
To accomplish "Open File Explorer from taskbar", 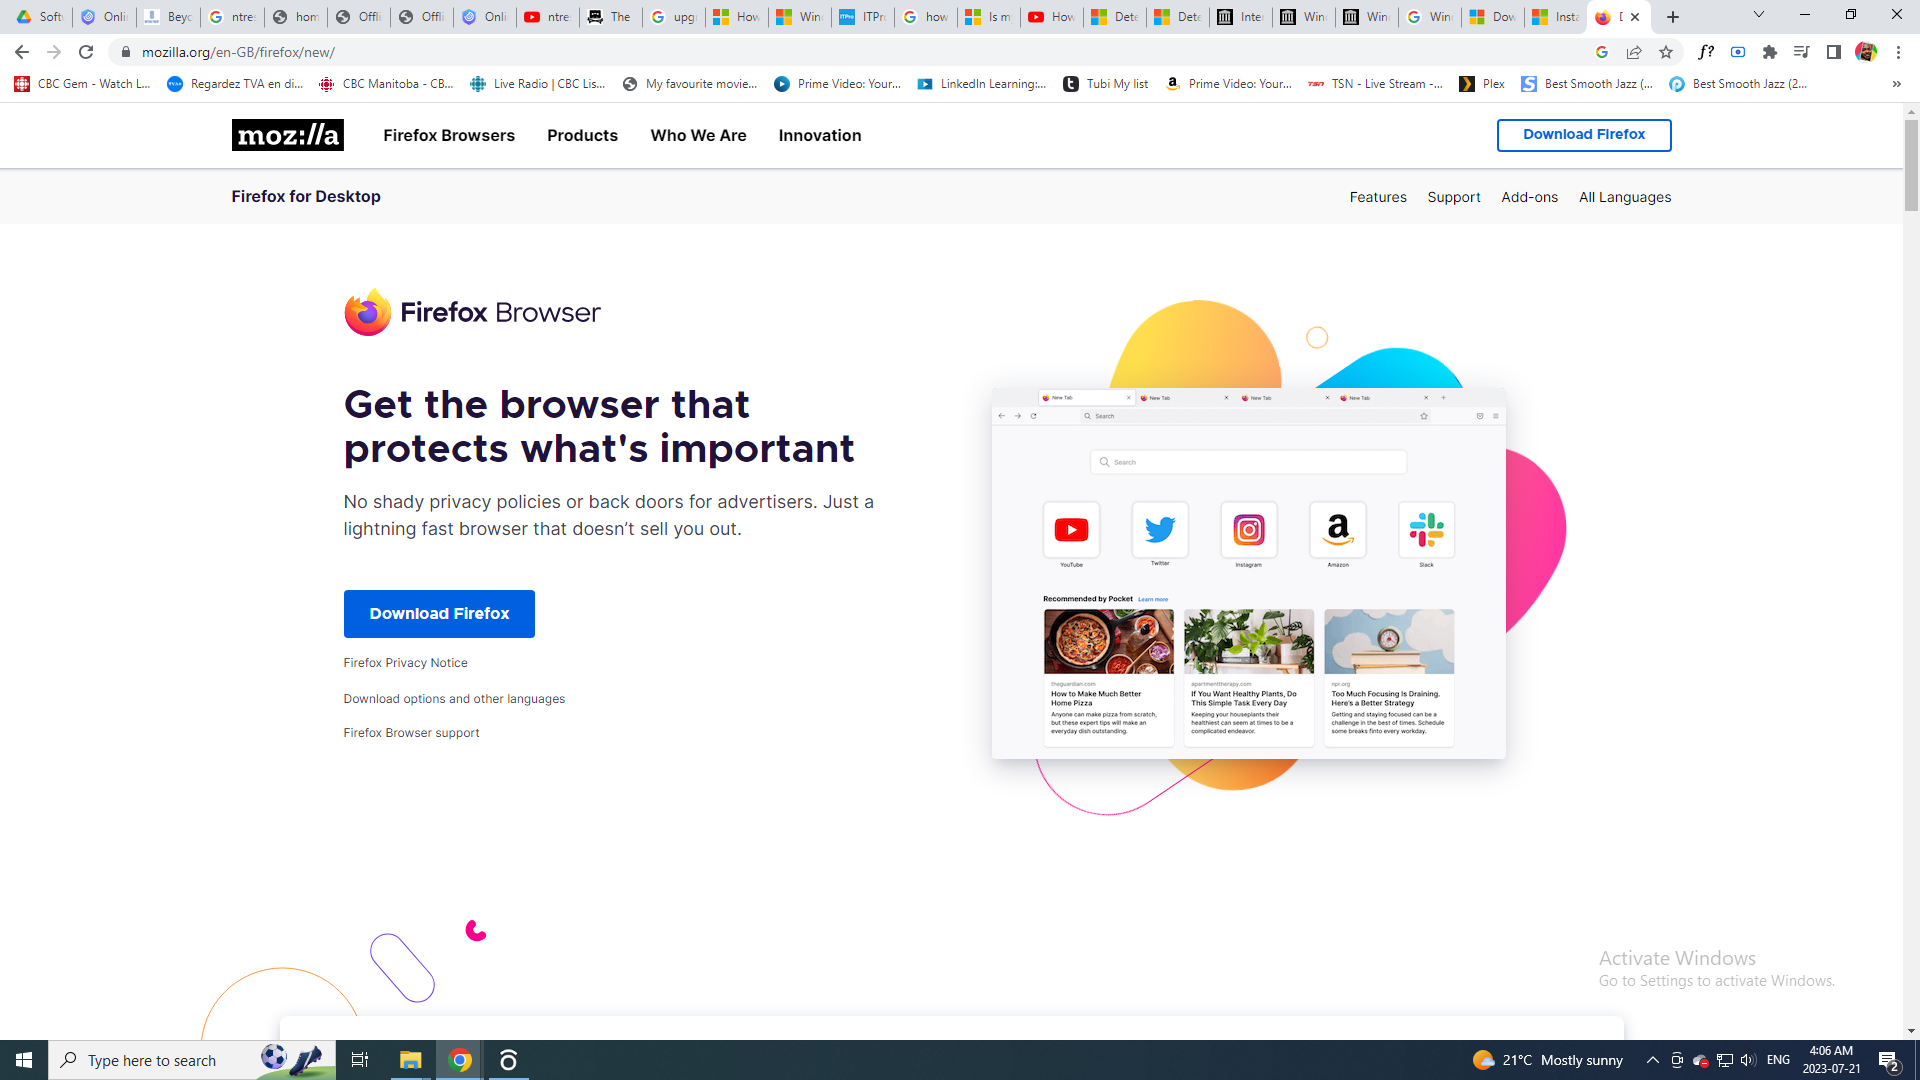I will click(410, 1060).
